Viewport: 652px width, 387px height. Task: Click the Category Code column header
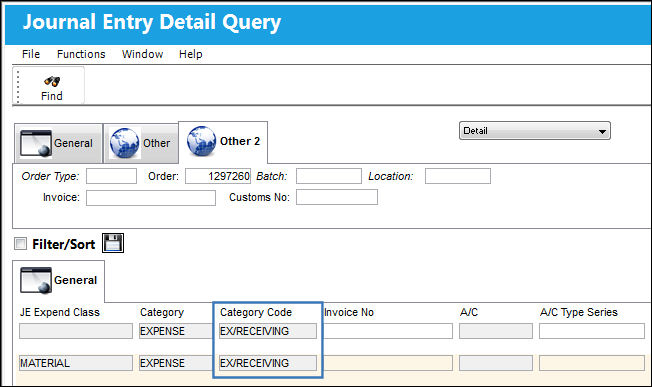pyautogui.click(x=256, y=313)
